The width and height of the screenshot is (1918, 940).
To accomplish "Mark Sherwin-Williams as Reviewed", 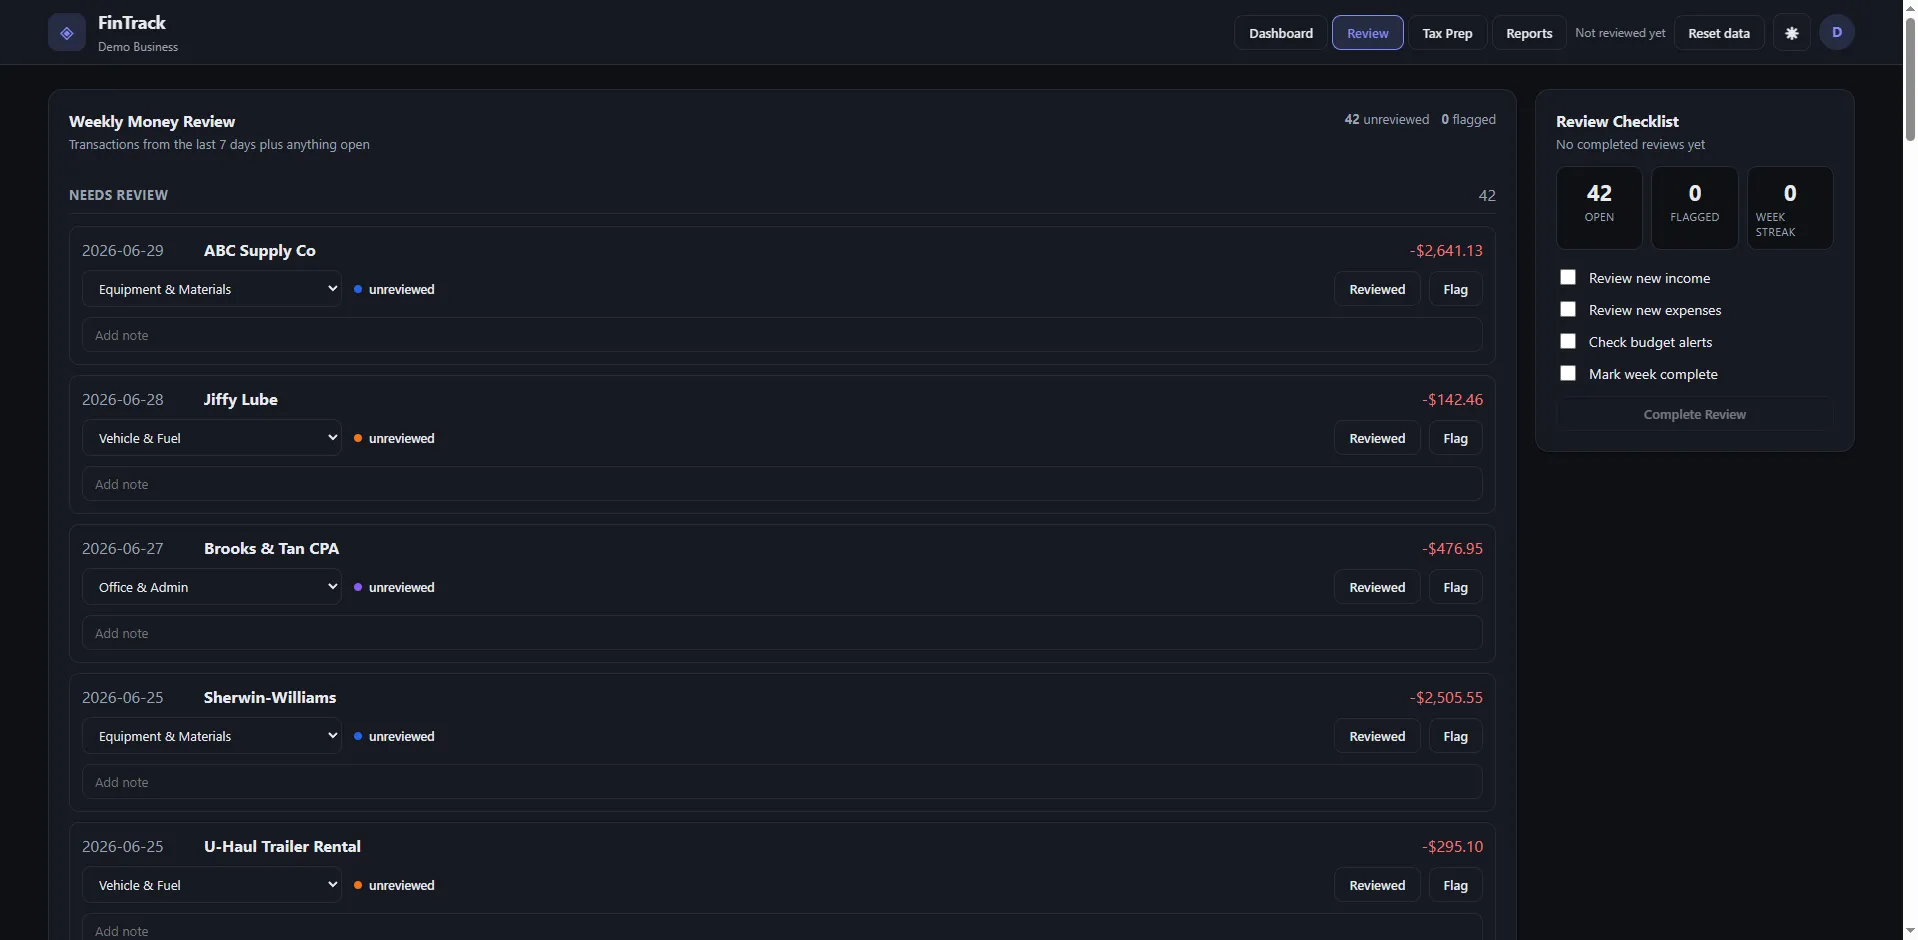I will (x=1377, y=736).
